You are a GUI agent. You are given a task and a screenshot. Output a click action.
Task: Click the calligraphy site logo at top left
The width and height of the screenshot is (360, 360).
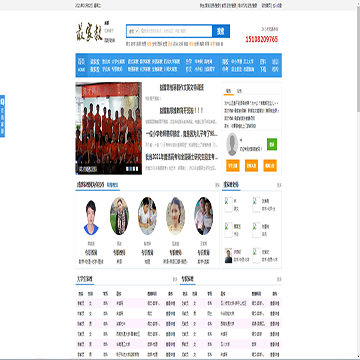click(89, 32)
